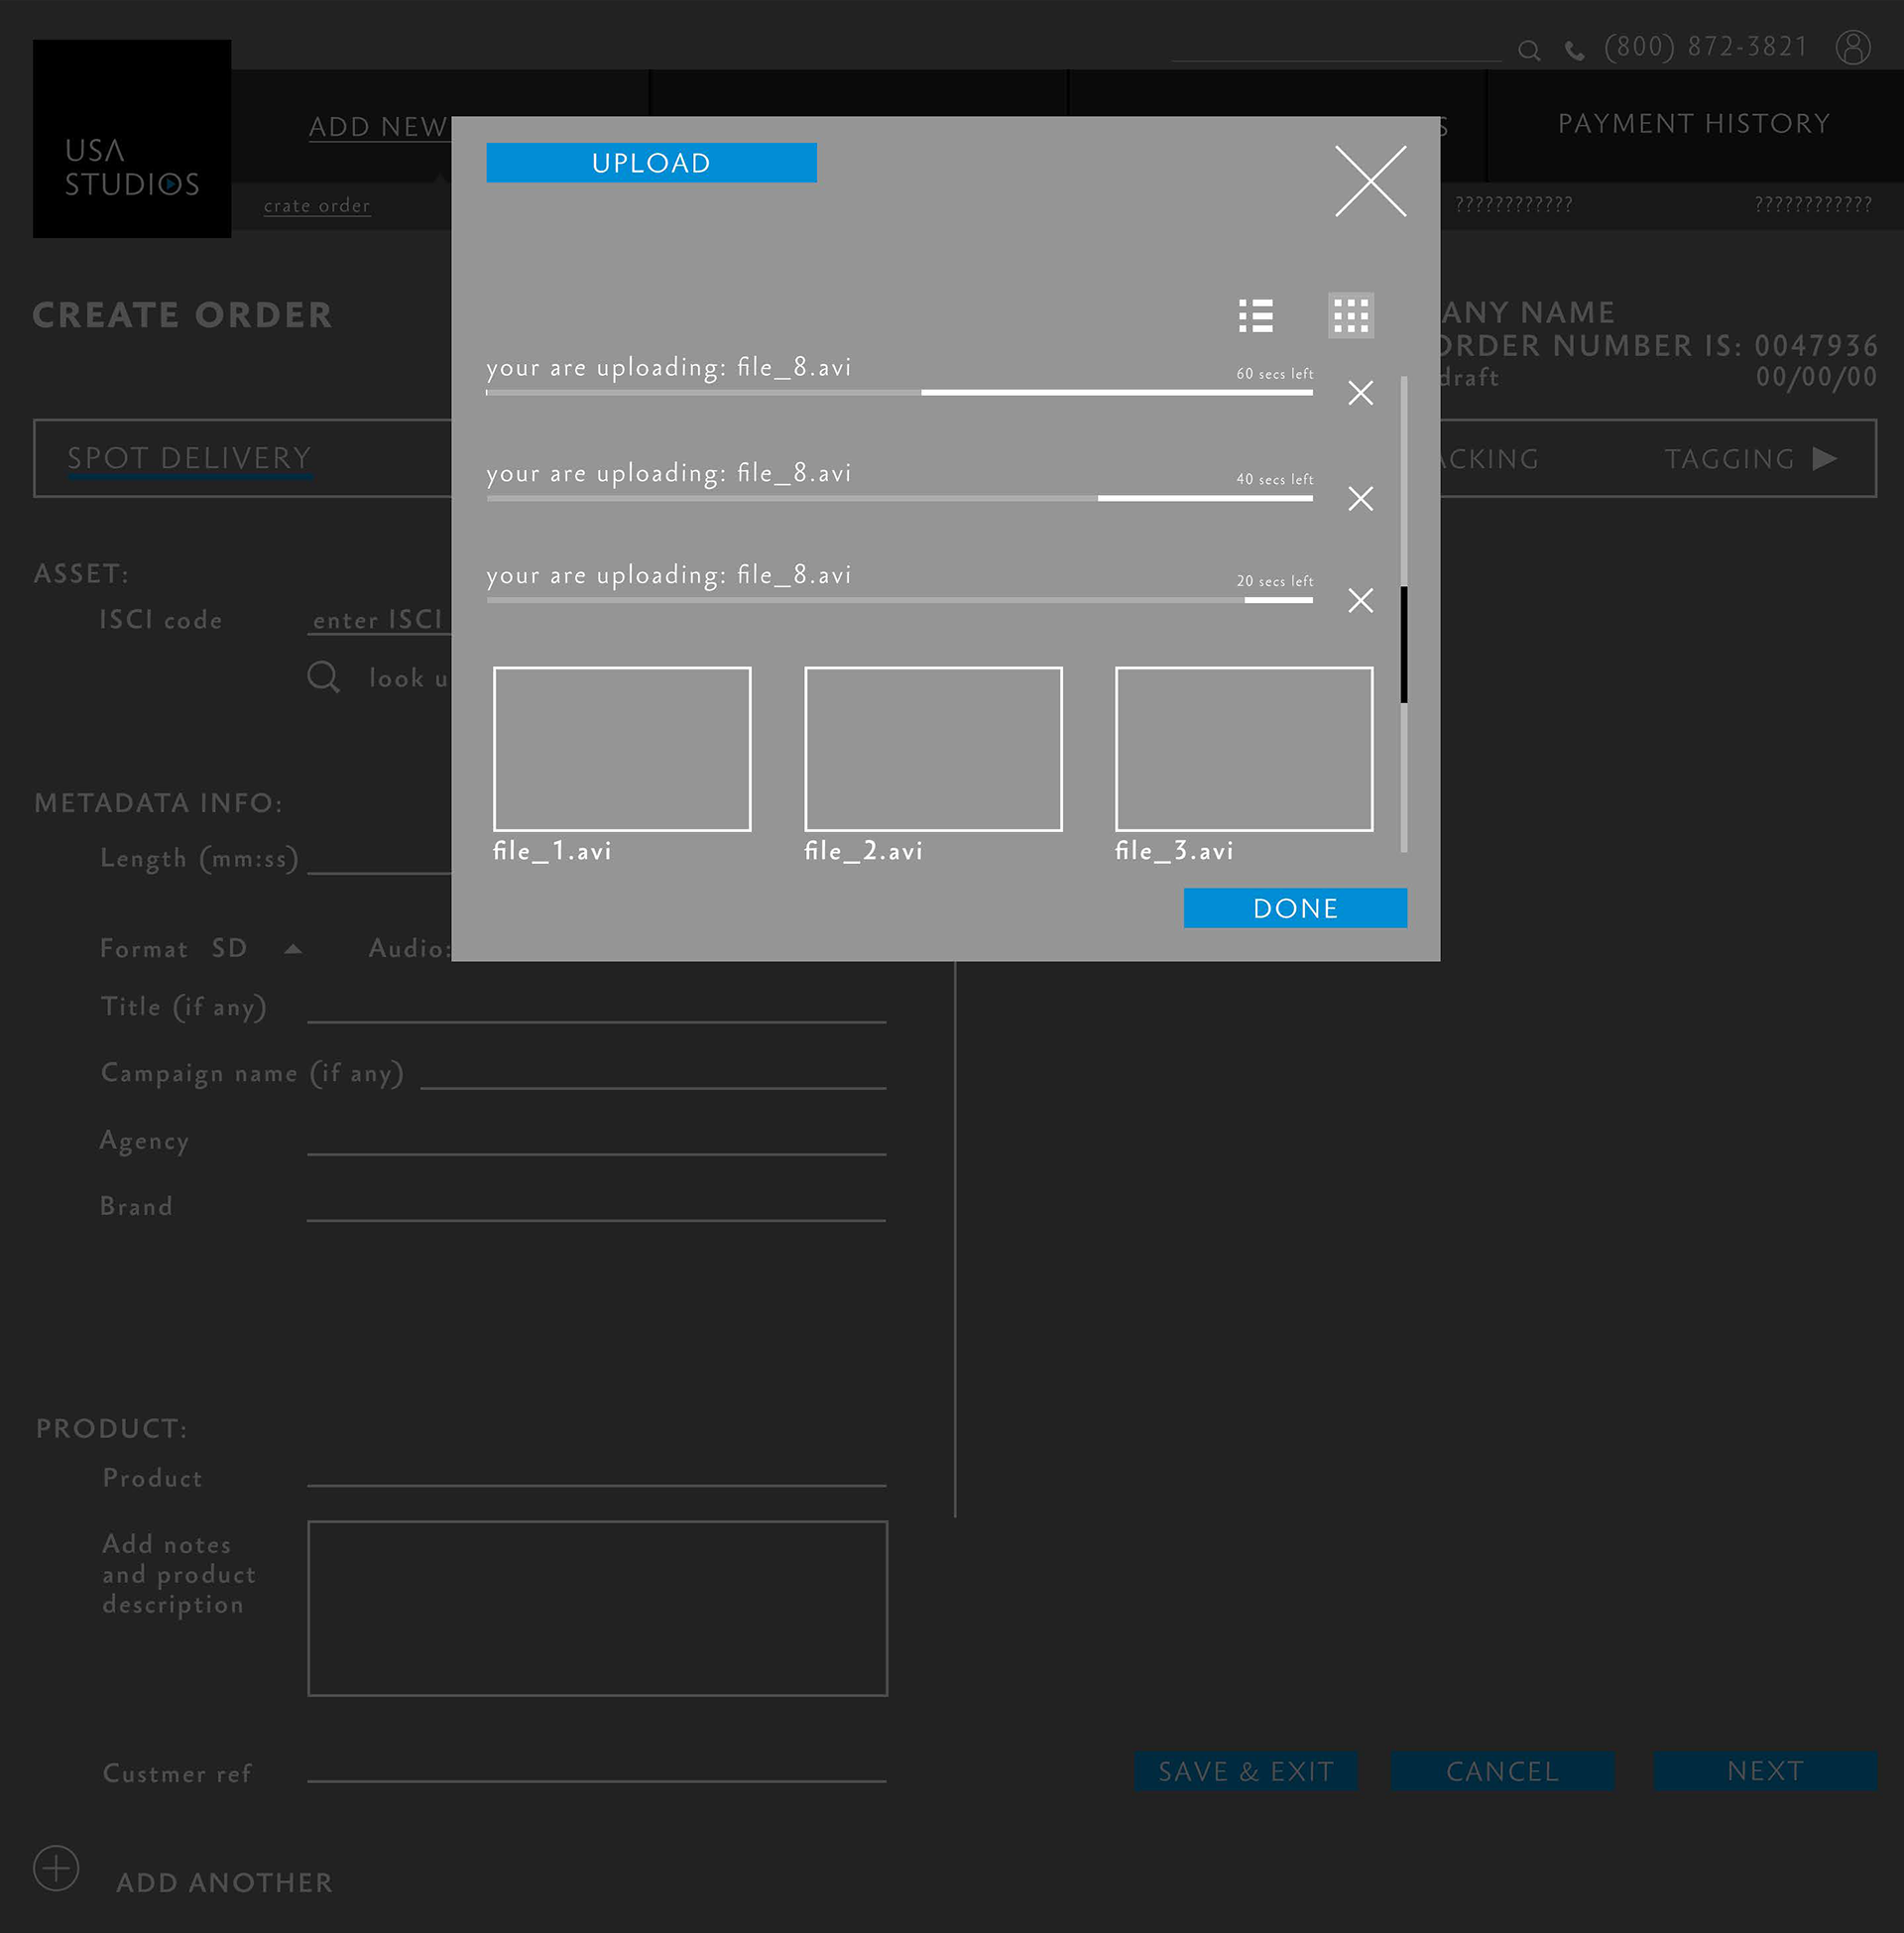
Task: Click the dialog's vertical scrollbar handle
Action: (1403, 644)
